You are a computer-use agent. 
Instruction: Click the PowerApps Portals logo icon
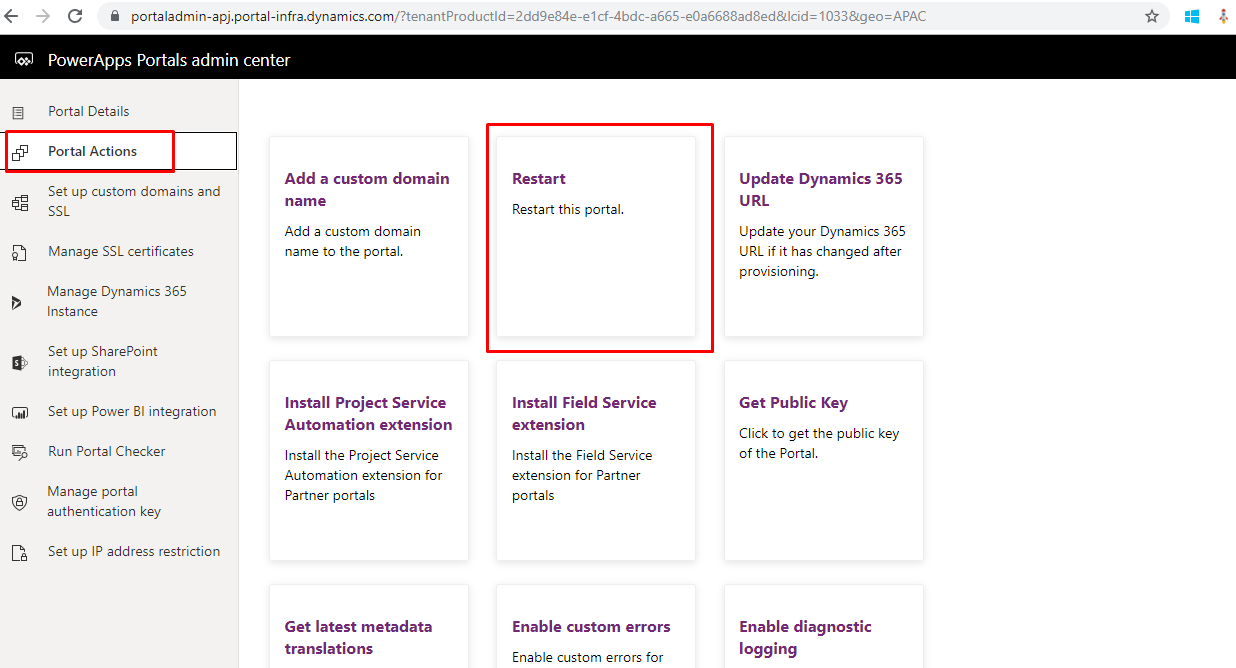(24, 60)
